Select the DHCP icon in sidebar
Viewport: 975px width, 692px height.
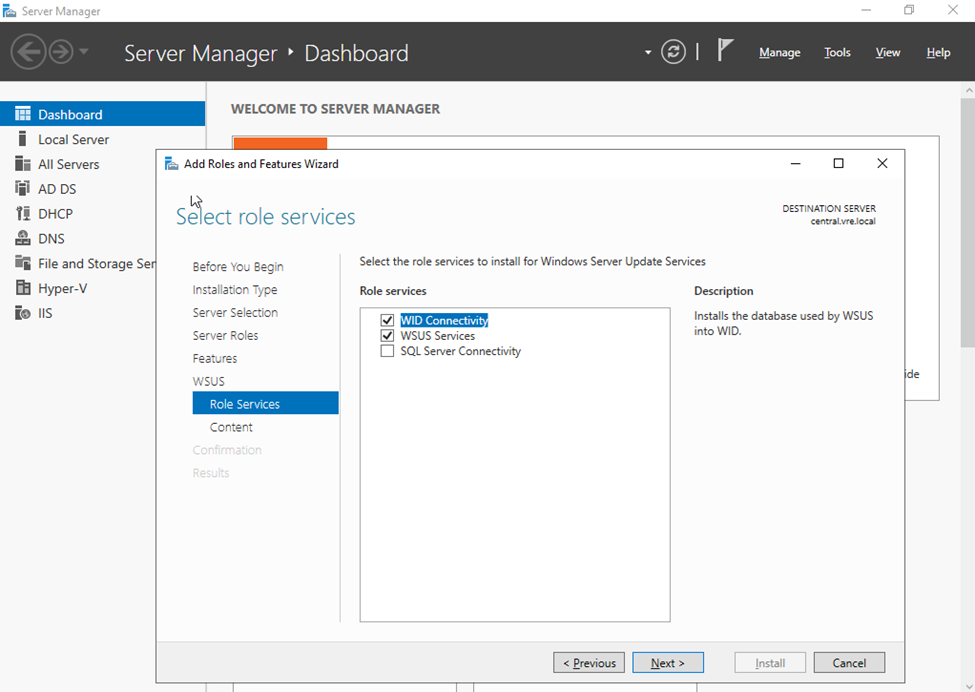[22, 213]
